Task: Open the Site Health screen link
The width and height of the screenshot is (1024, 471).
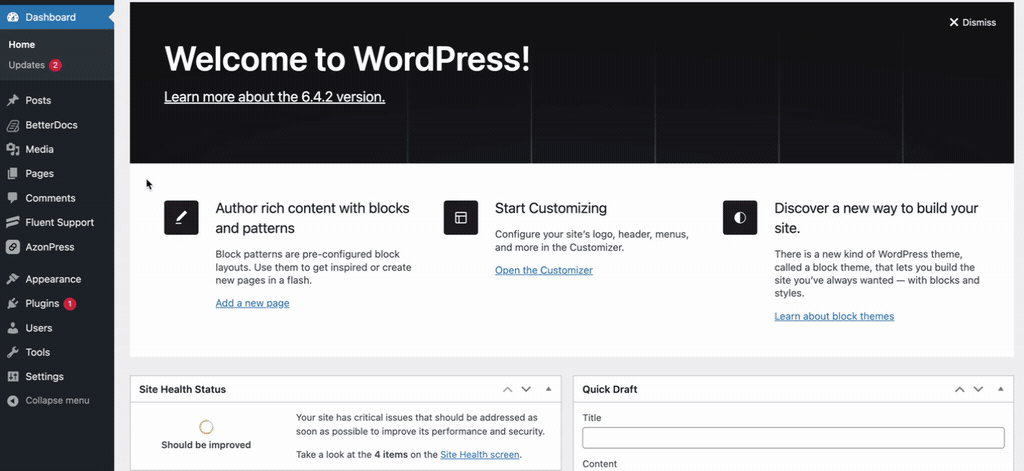Action: pyautogui.click(x=480, y=455)
